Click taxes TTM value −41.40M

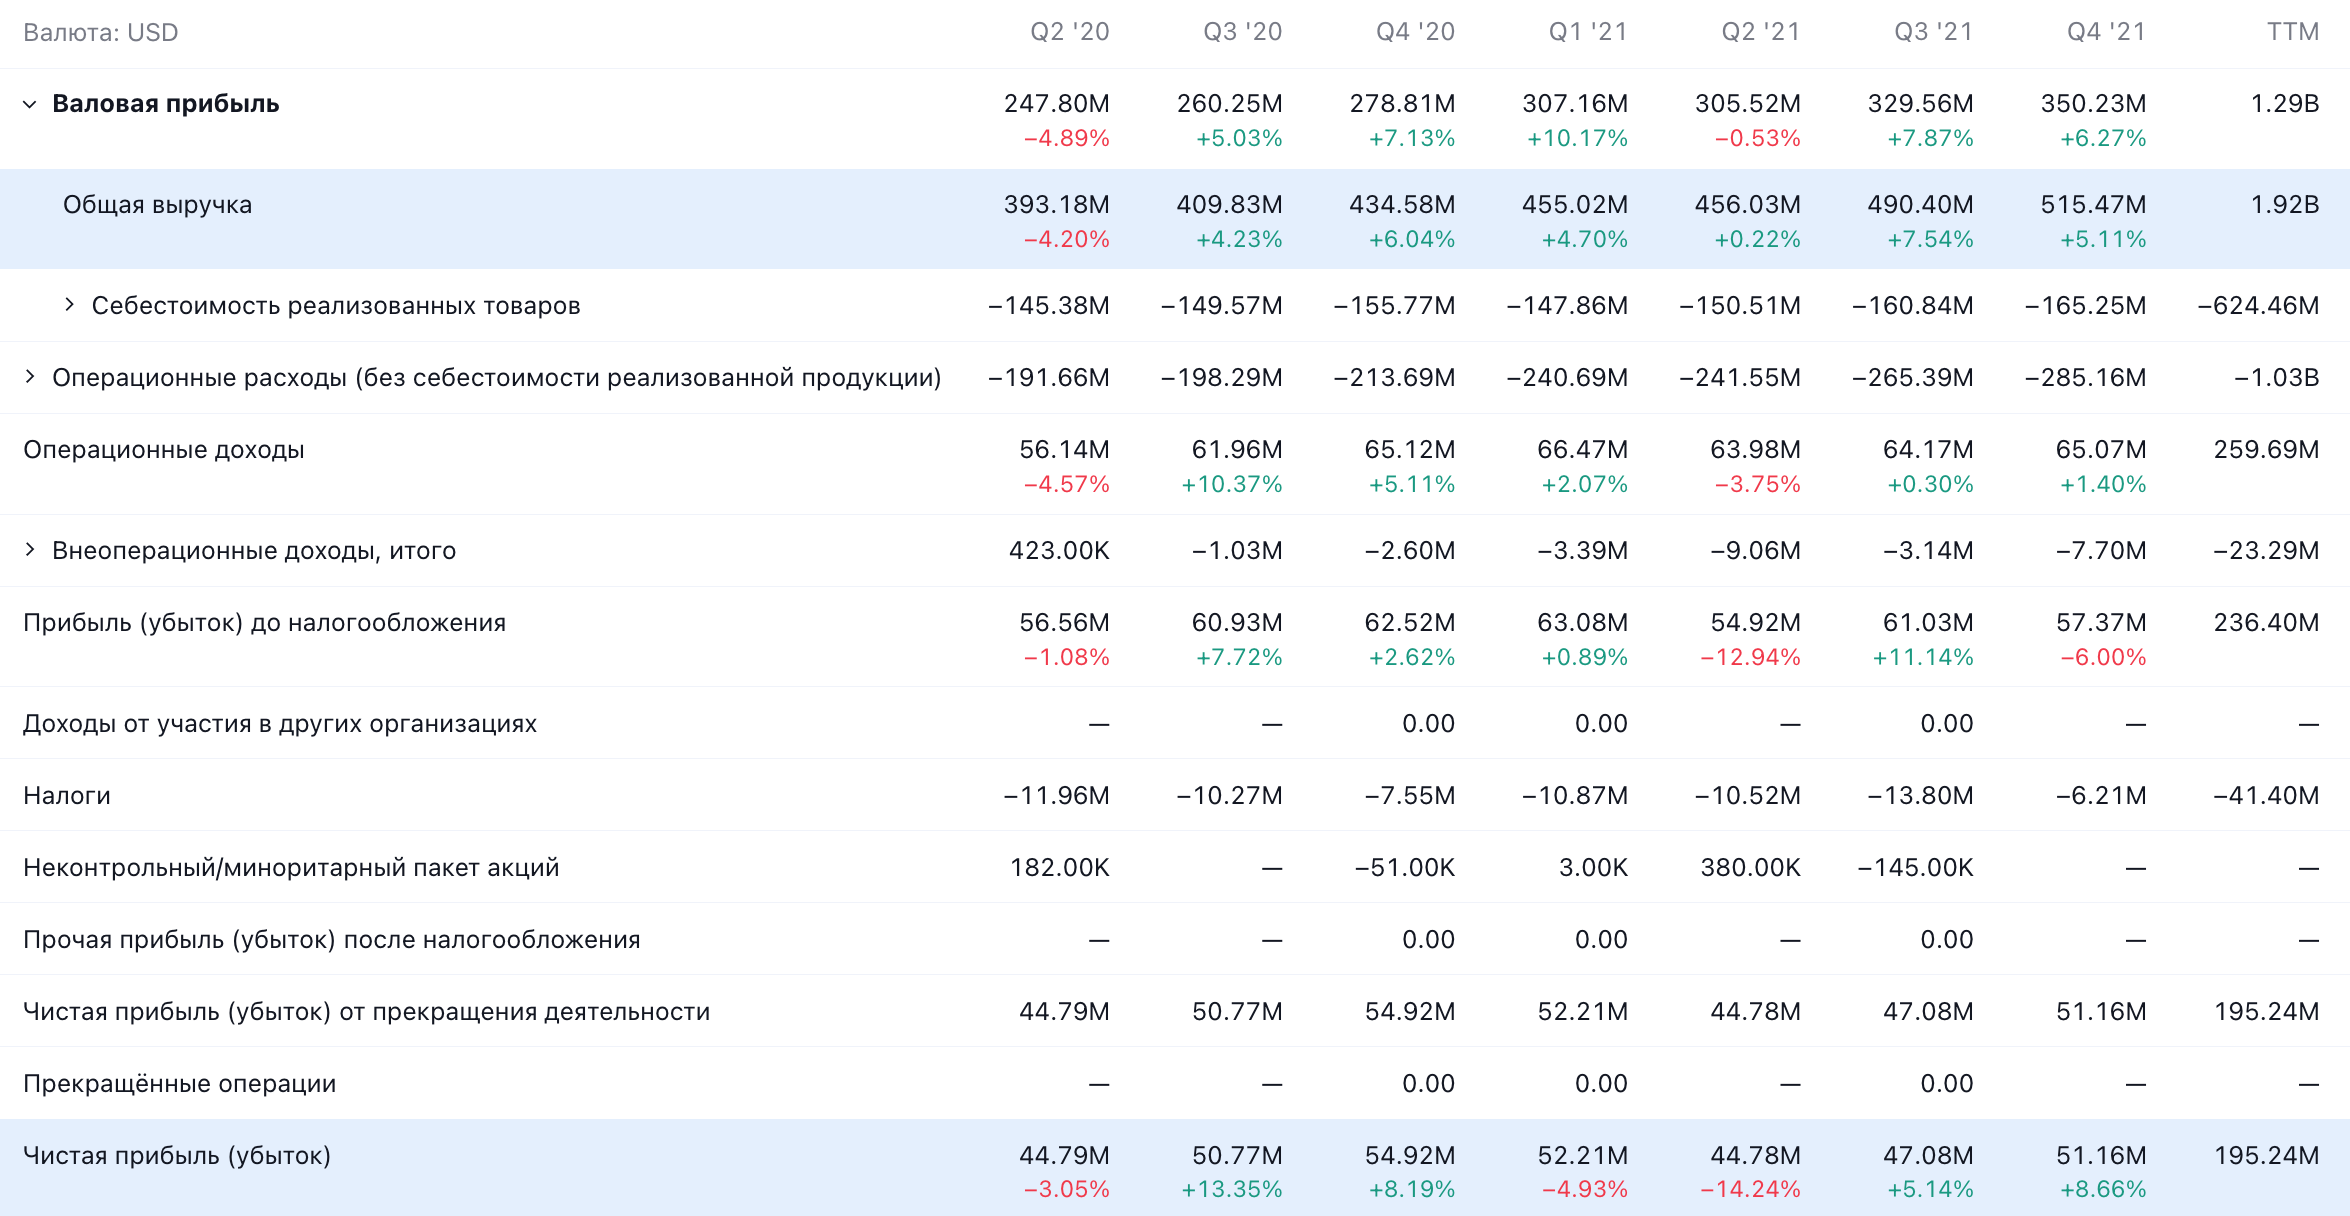2266,796
